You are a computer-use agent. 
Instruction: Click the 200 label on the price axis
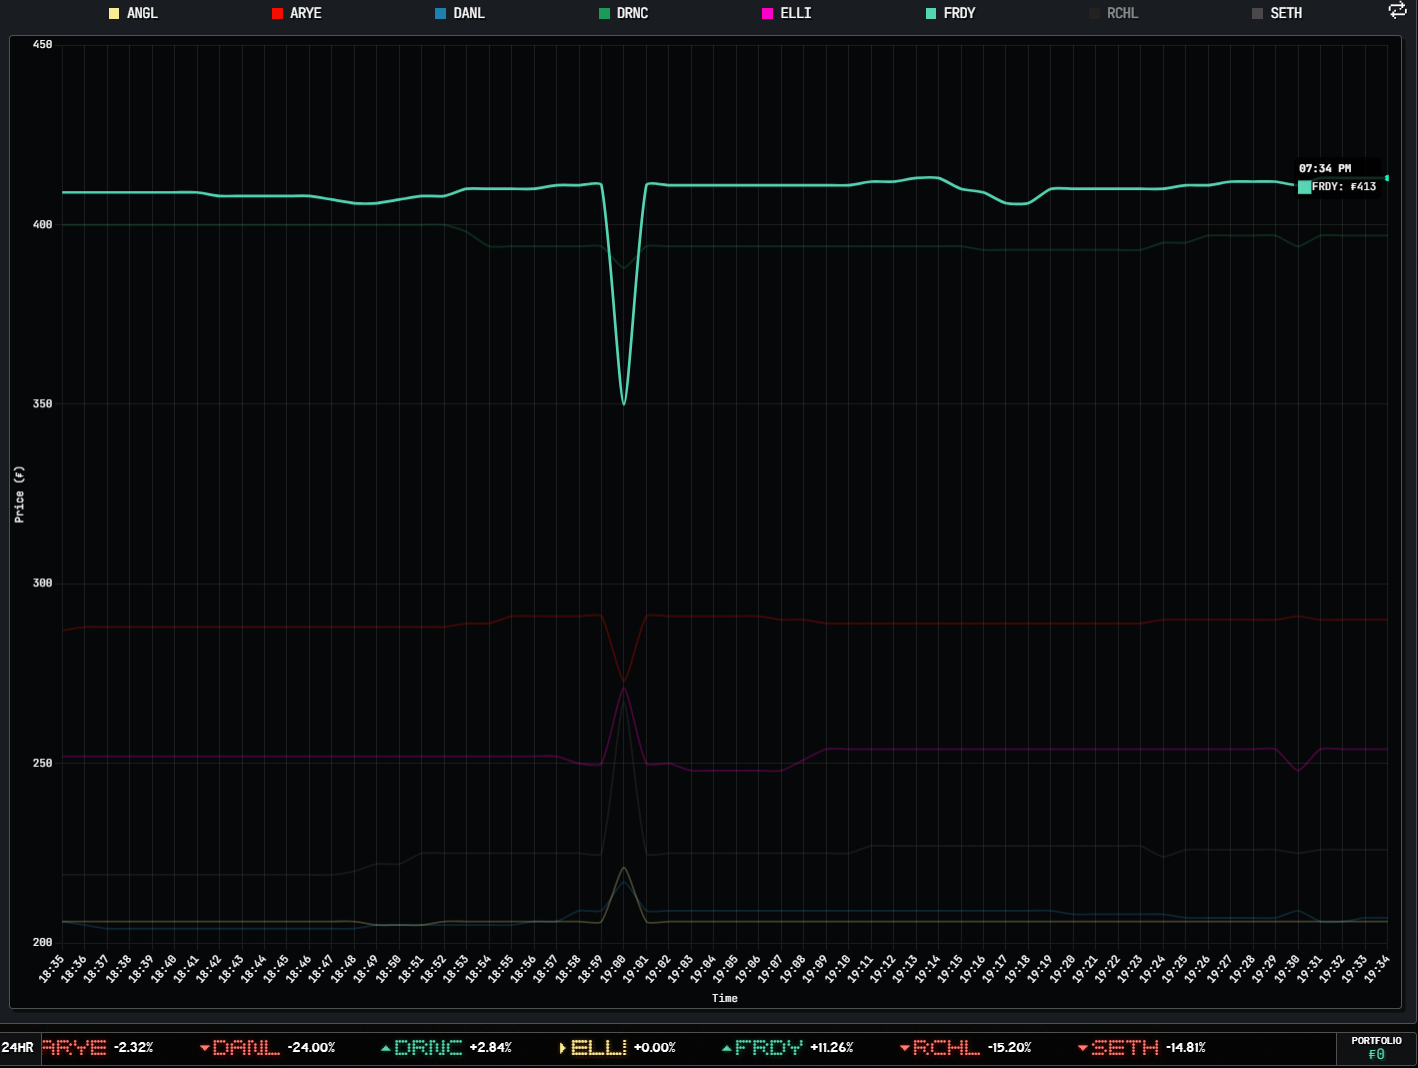pyautogui.click(x=42, y=942)
